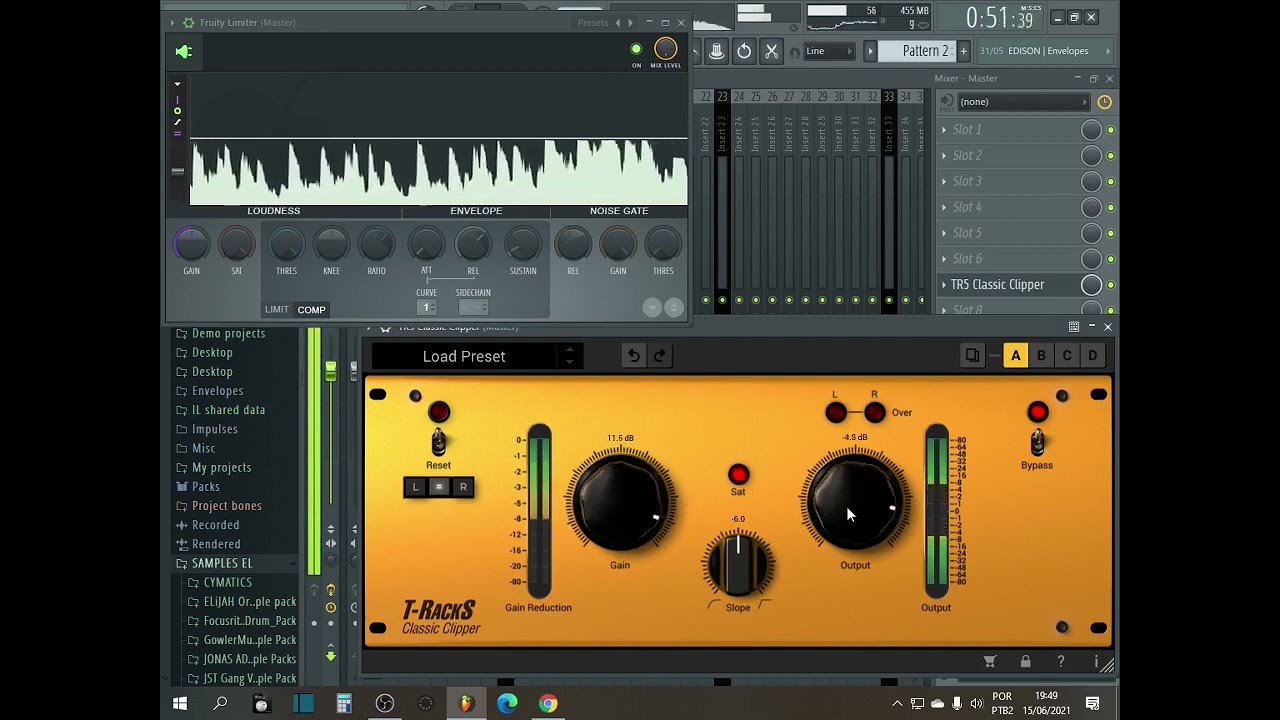This screenshot has height=720, width=1280.
Task: Open Load Preset in Classic Clipper
Action: pos(464,356)
